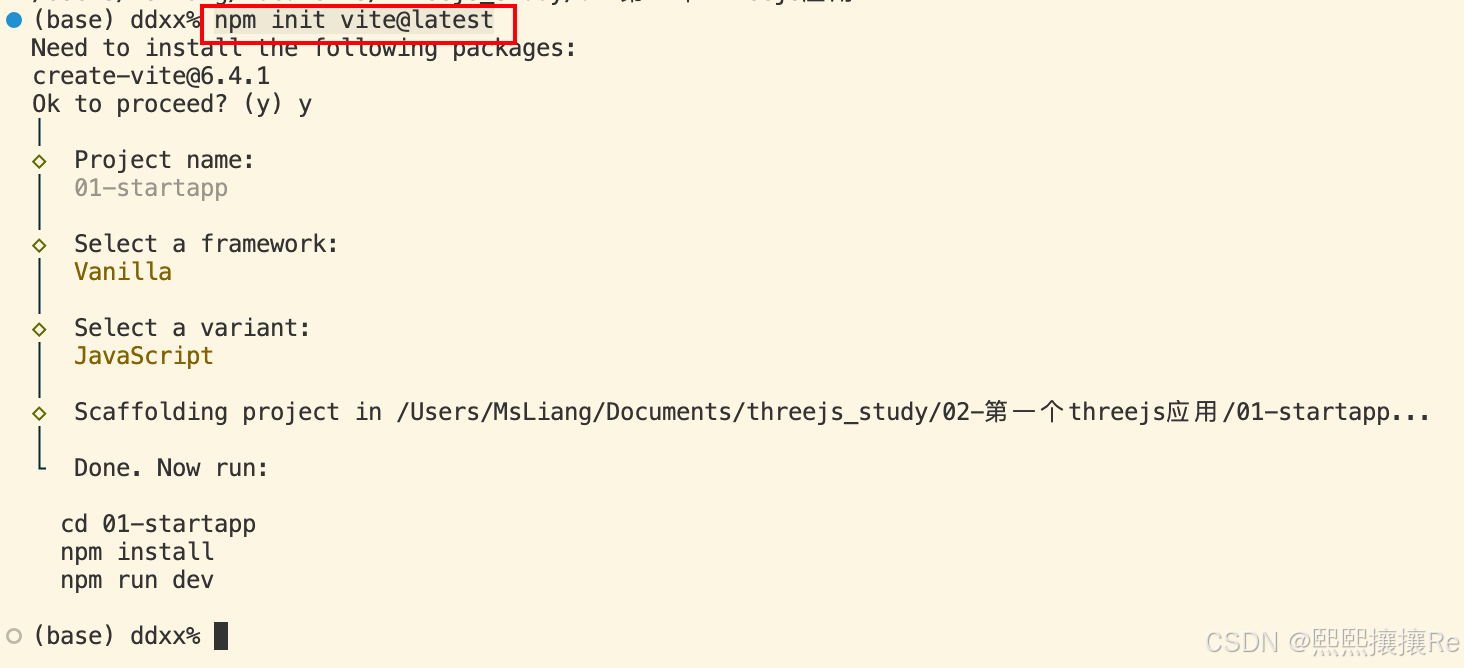Image resolution: width=1464 pixels, height=668 pixels.
Task: Click the 01-startapp project name value
Action: (151, 188)
